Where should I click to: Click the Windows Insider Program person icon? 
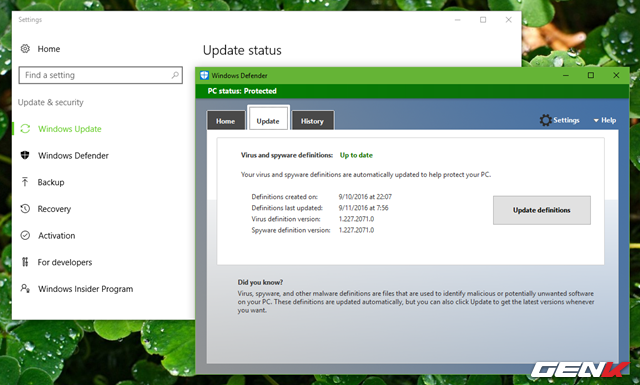pyautogui.click(x=25, y=288)
